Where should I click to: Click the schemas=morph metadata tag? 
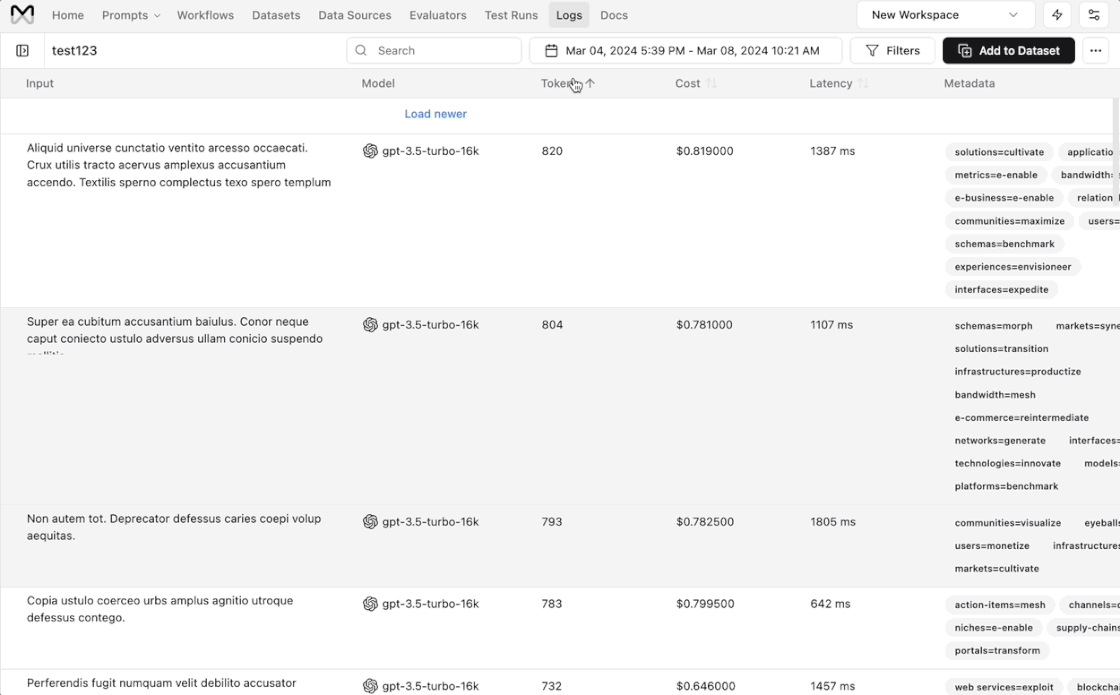[993, 326]
